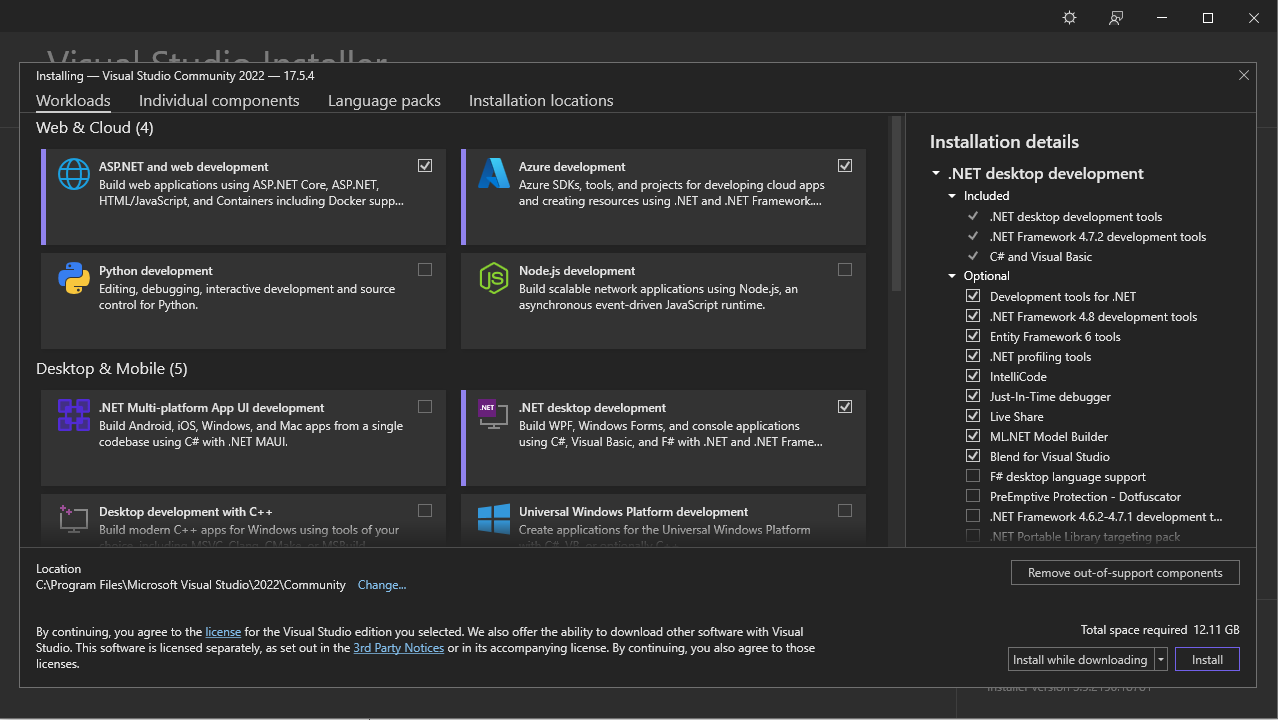The width and height of the screenshot is (1278, 720).
Task: Click the .NET Multi-platform App UI icon
Action: point(74,414)
